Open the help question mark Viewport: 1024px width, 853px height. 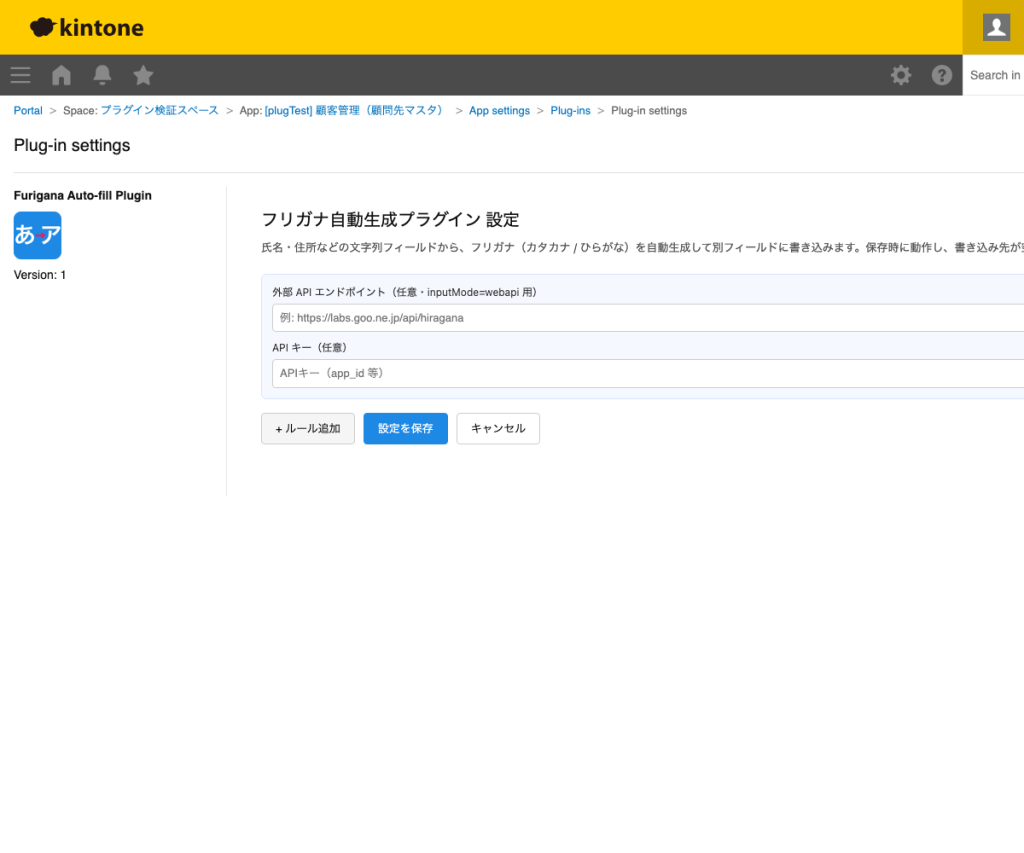point(941,75)
